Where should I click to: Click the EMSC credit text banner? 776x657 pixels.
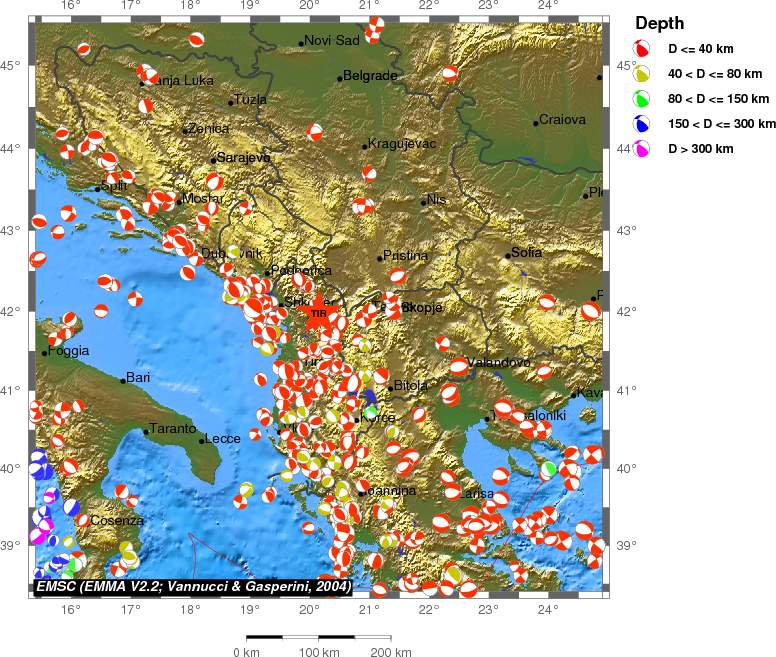192,587
